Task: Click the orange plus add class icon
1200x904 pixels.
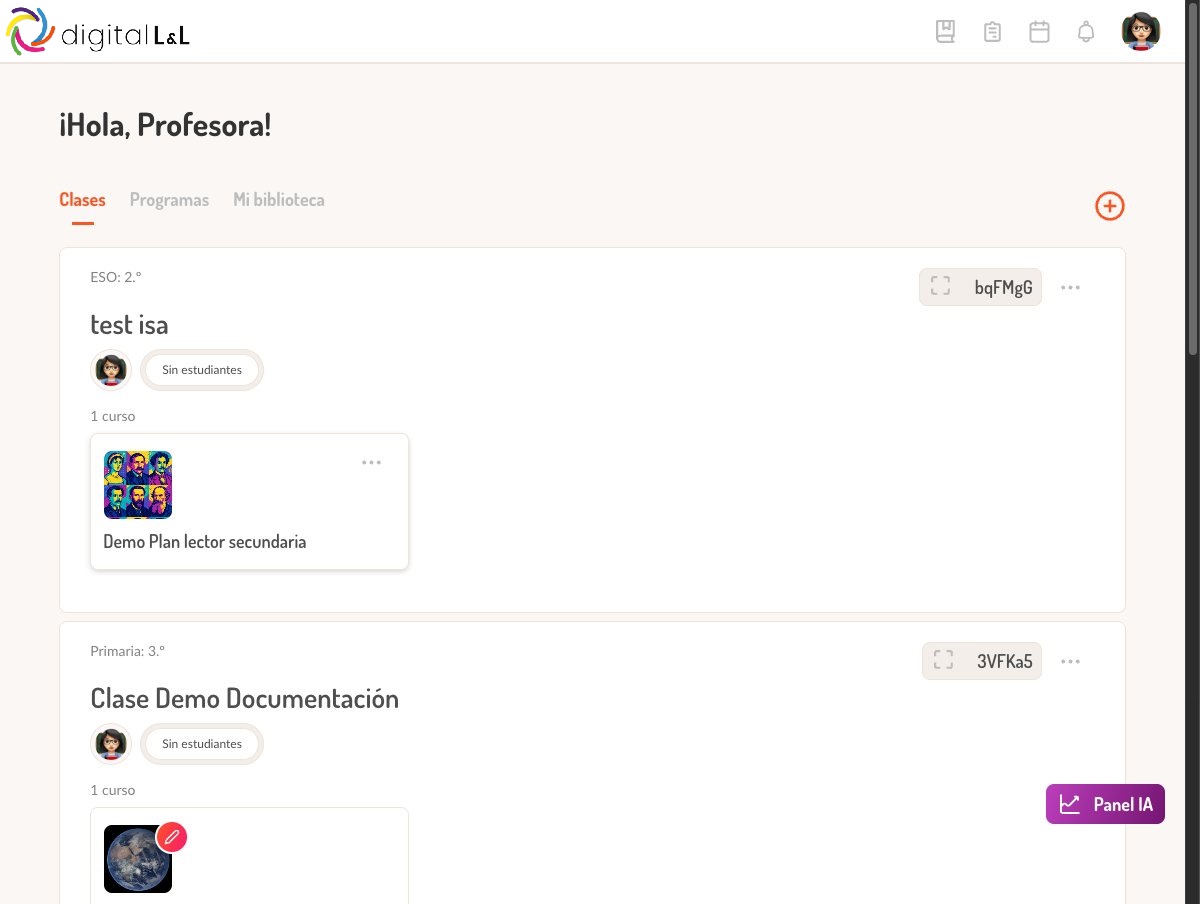Action: click(x=1110, y=206)
